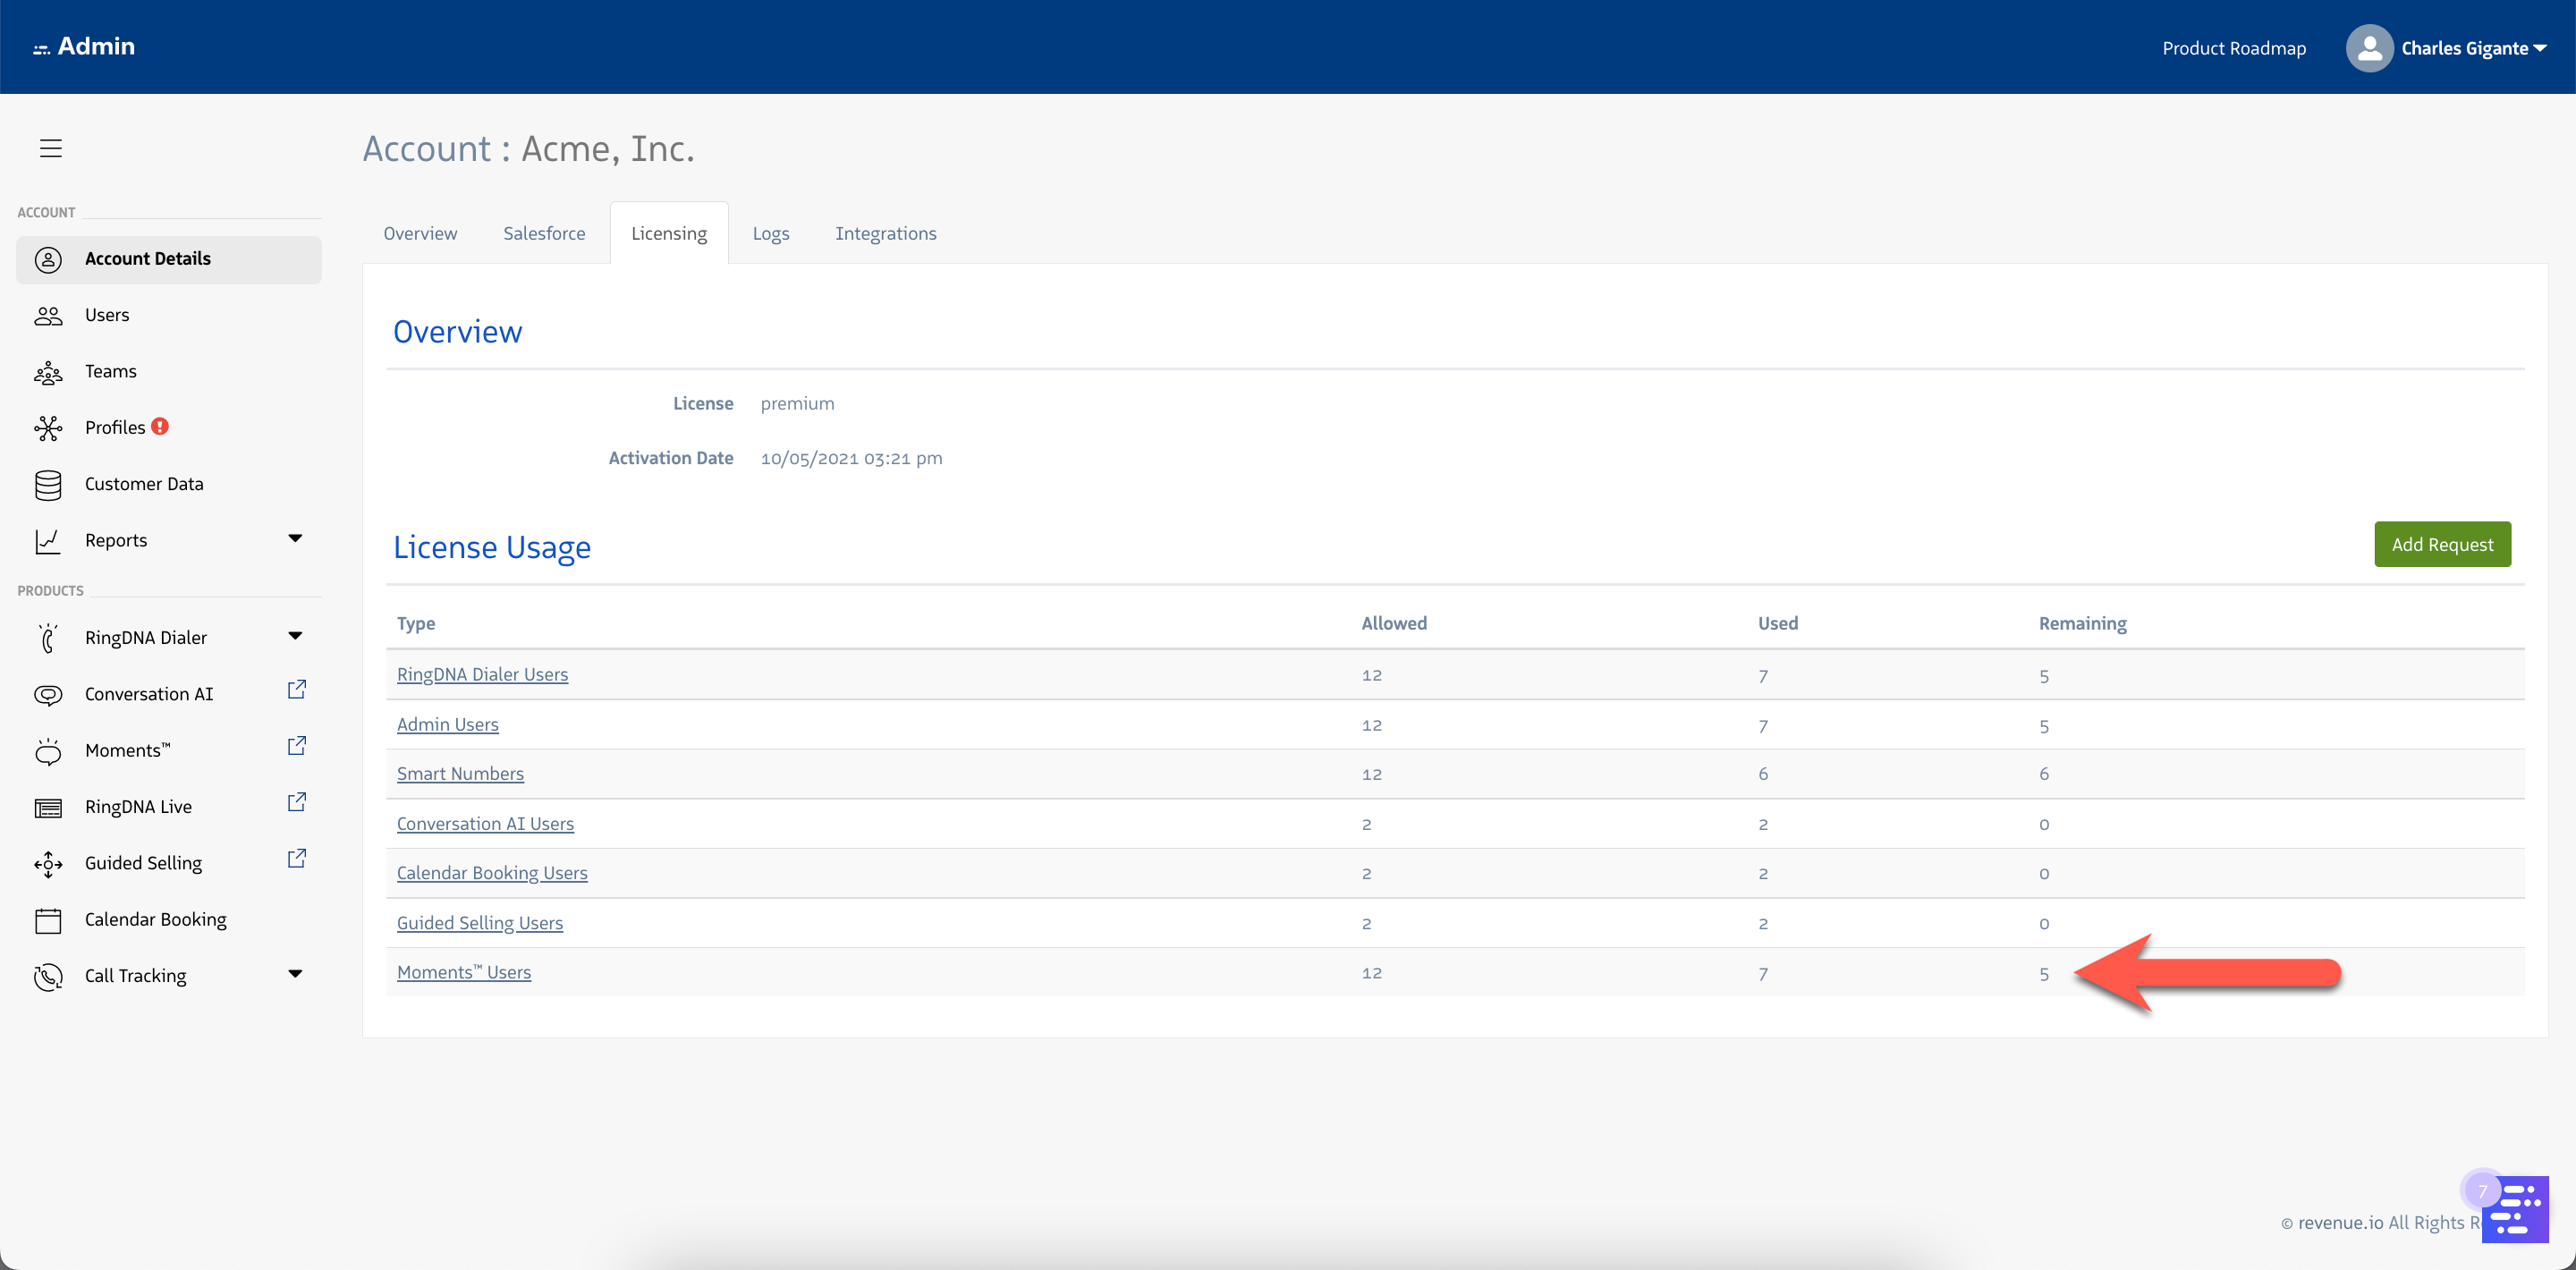Open Calendar Booking in sidebar
Screen dimensions: 2576x1270
(169, 919)
